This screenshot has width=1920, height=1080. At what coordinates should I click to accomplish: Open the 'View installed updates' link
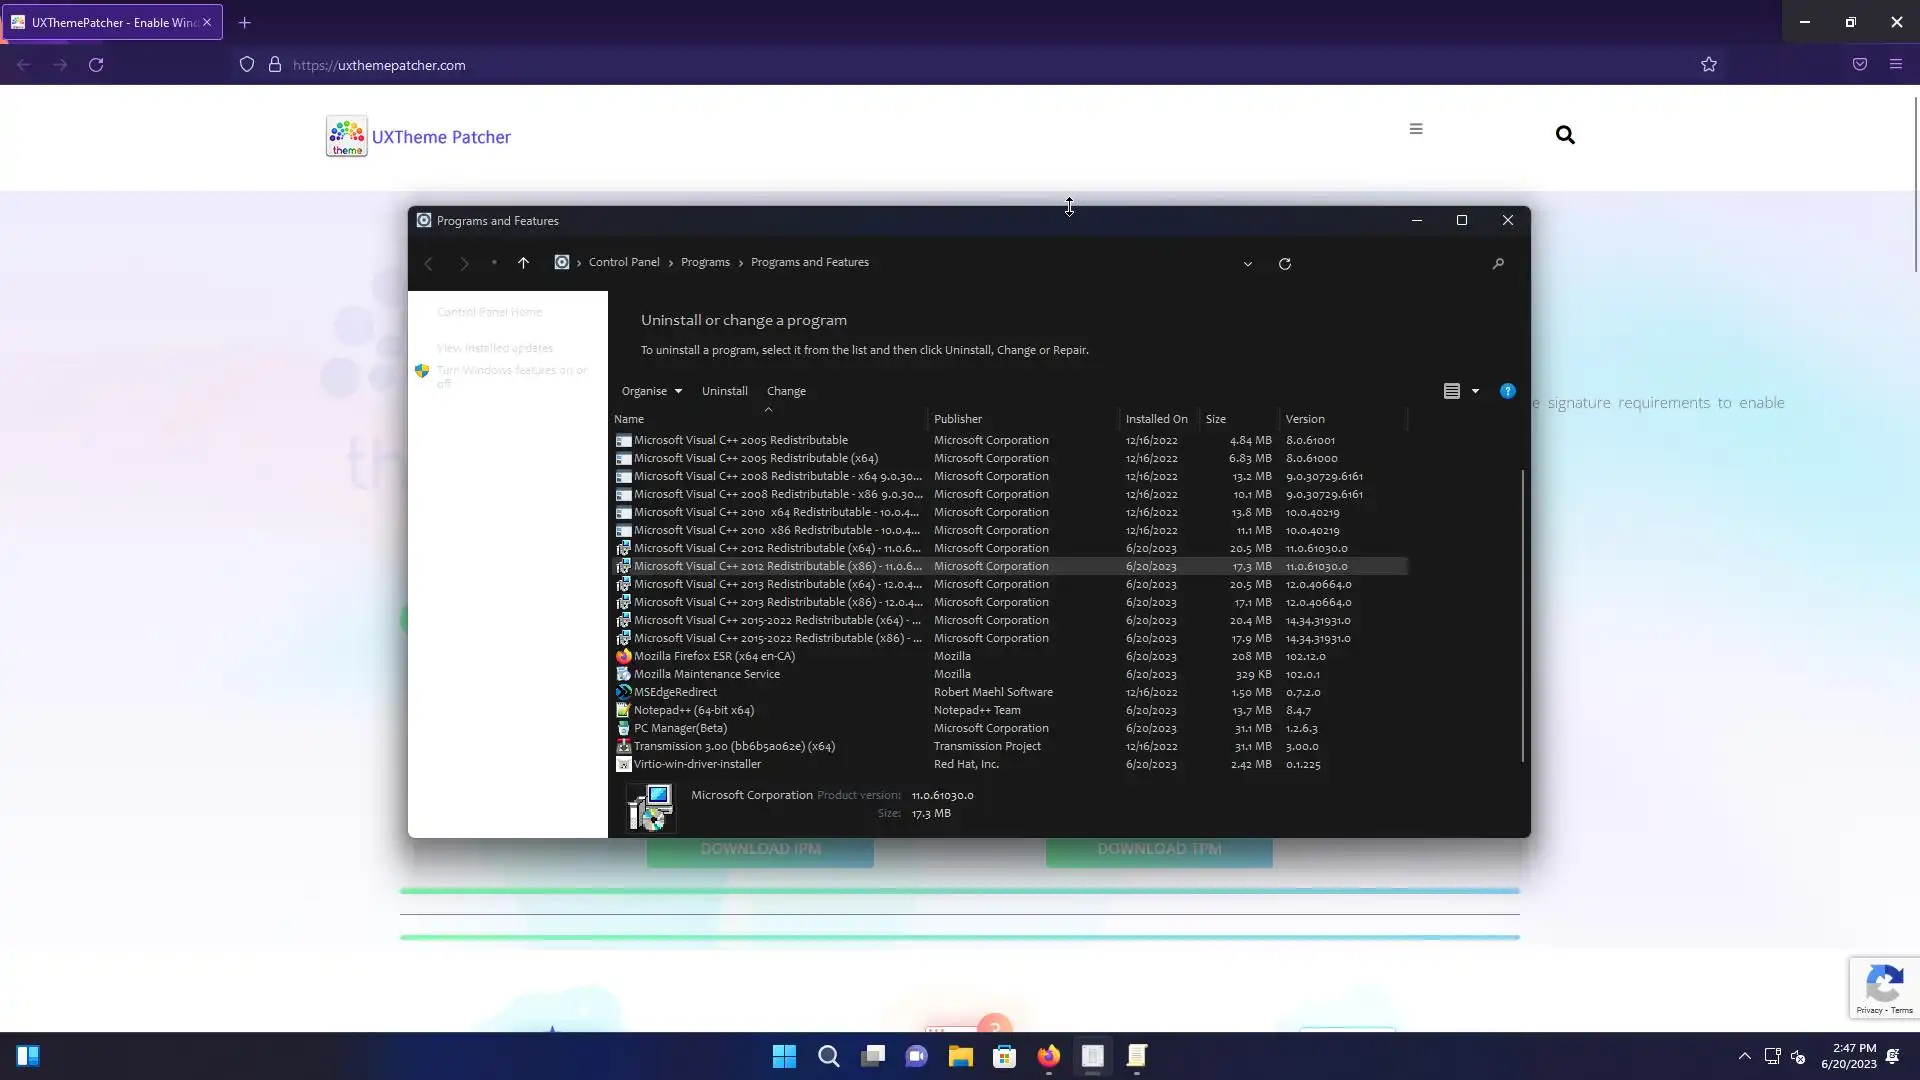(x=494, y=348)
